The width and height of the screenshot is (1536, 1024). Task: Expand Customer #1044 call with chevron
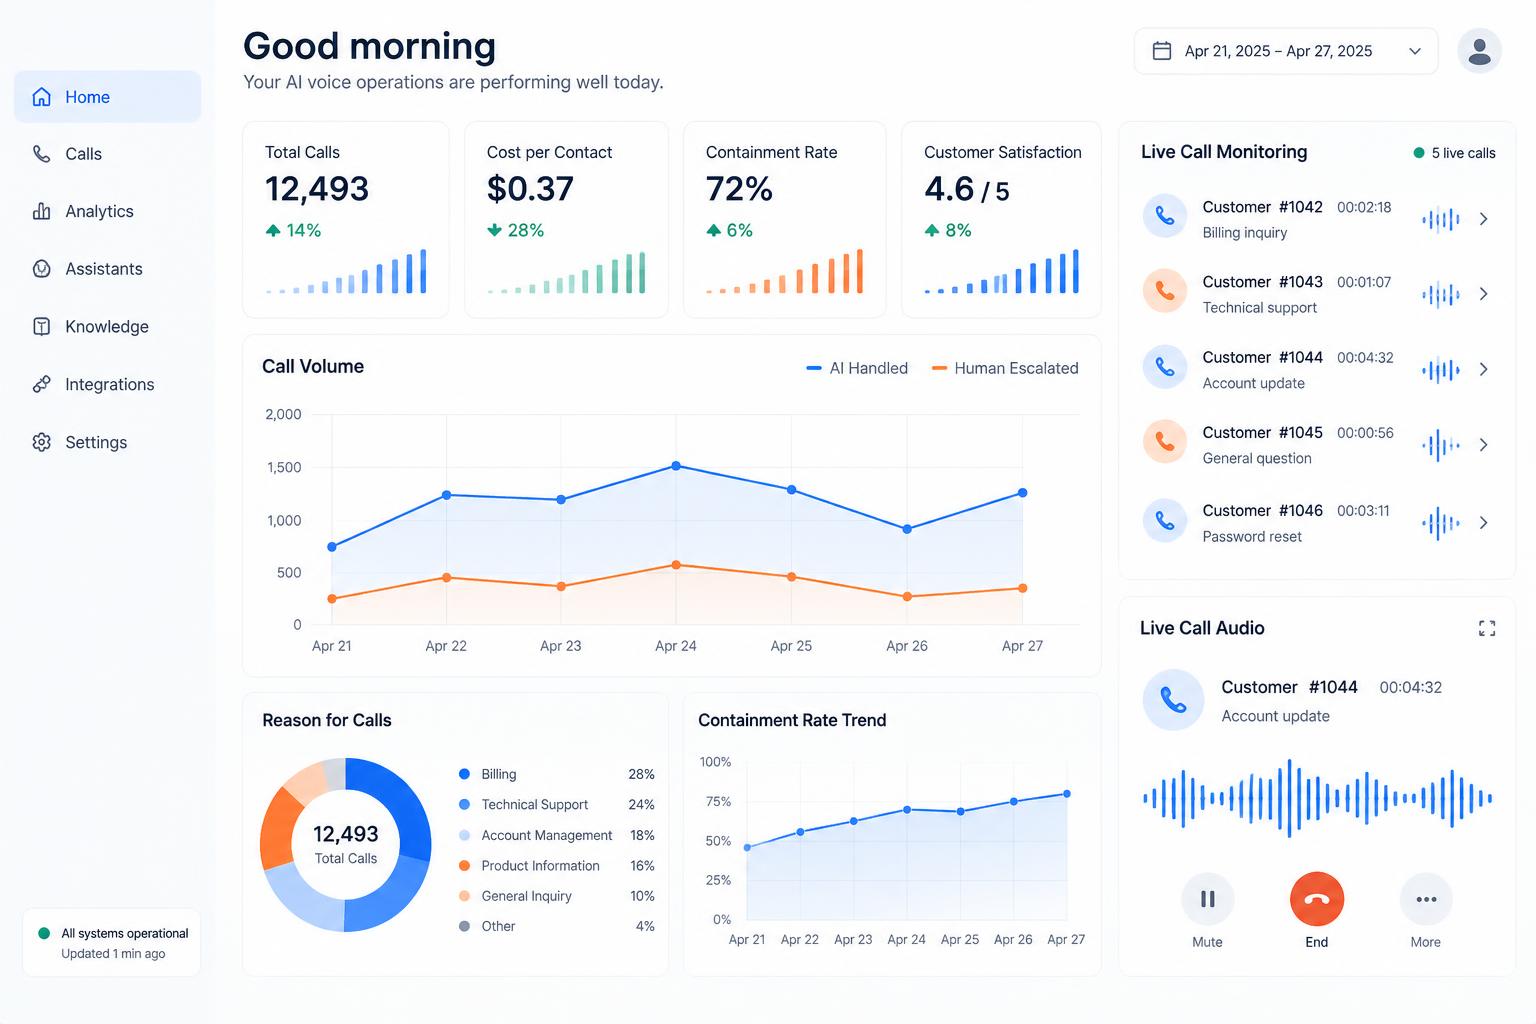[x=1484, y=370]
